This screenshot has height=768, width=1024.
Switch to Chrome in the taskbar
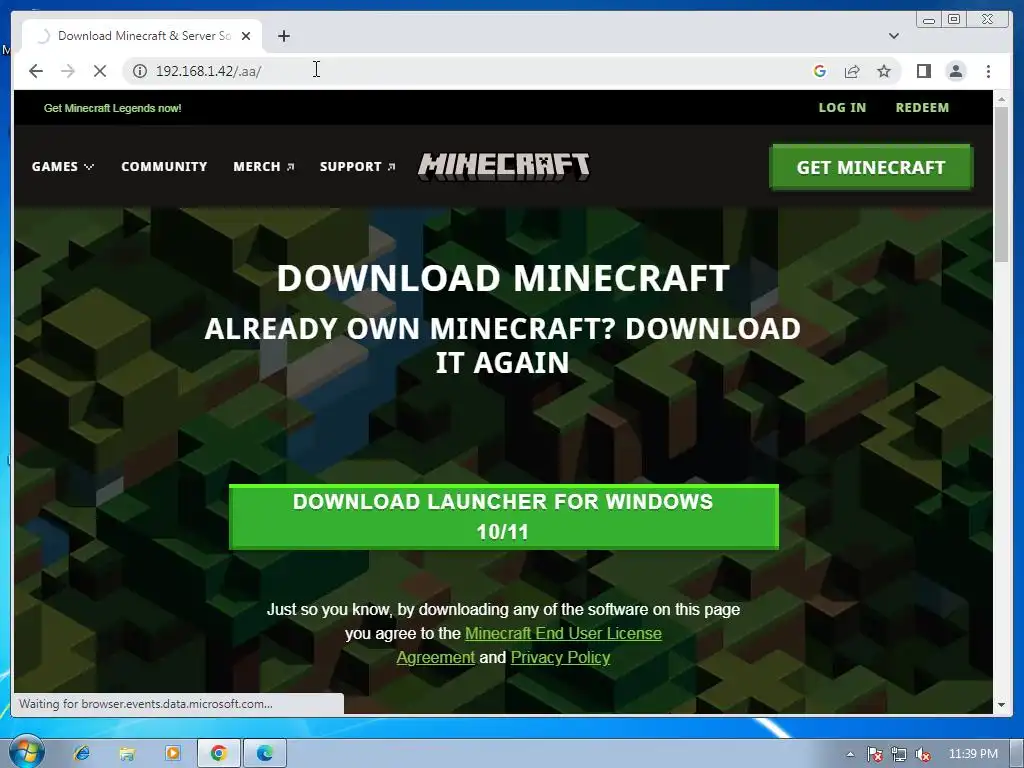click(219, 753)
